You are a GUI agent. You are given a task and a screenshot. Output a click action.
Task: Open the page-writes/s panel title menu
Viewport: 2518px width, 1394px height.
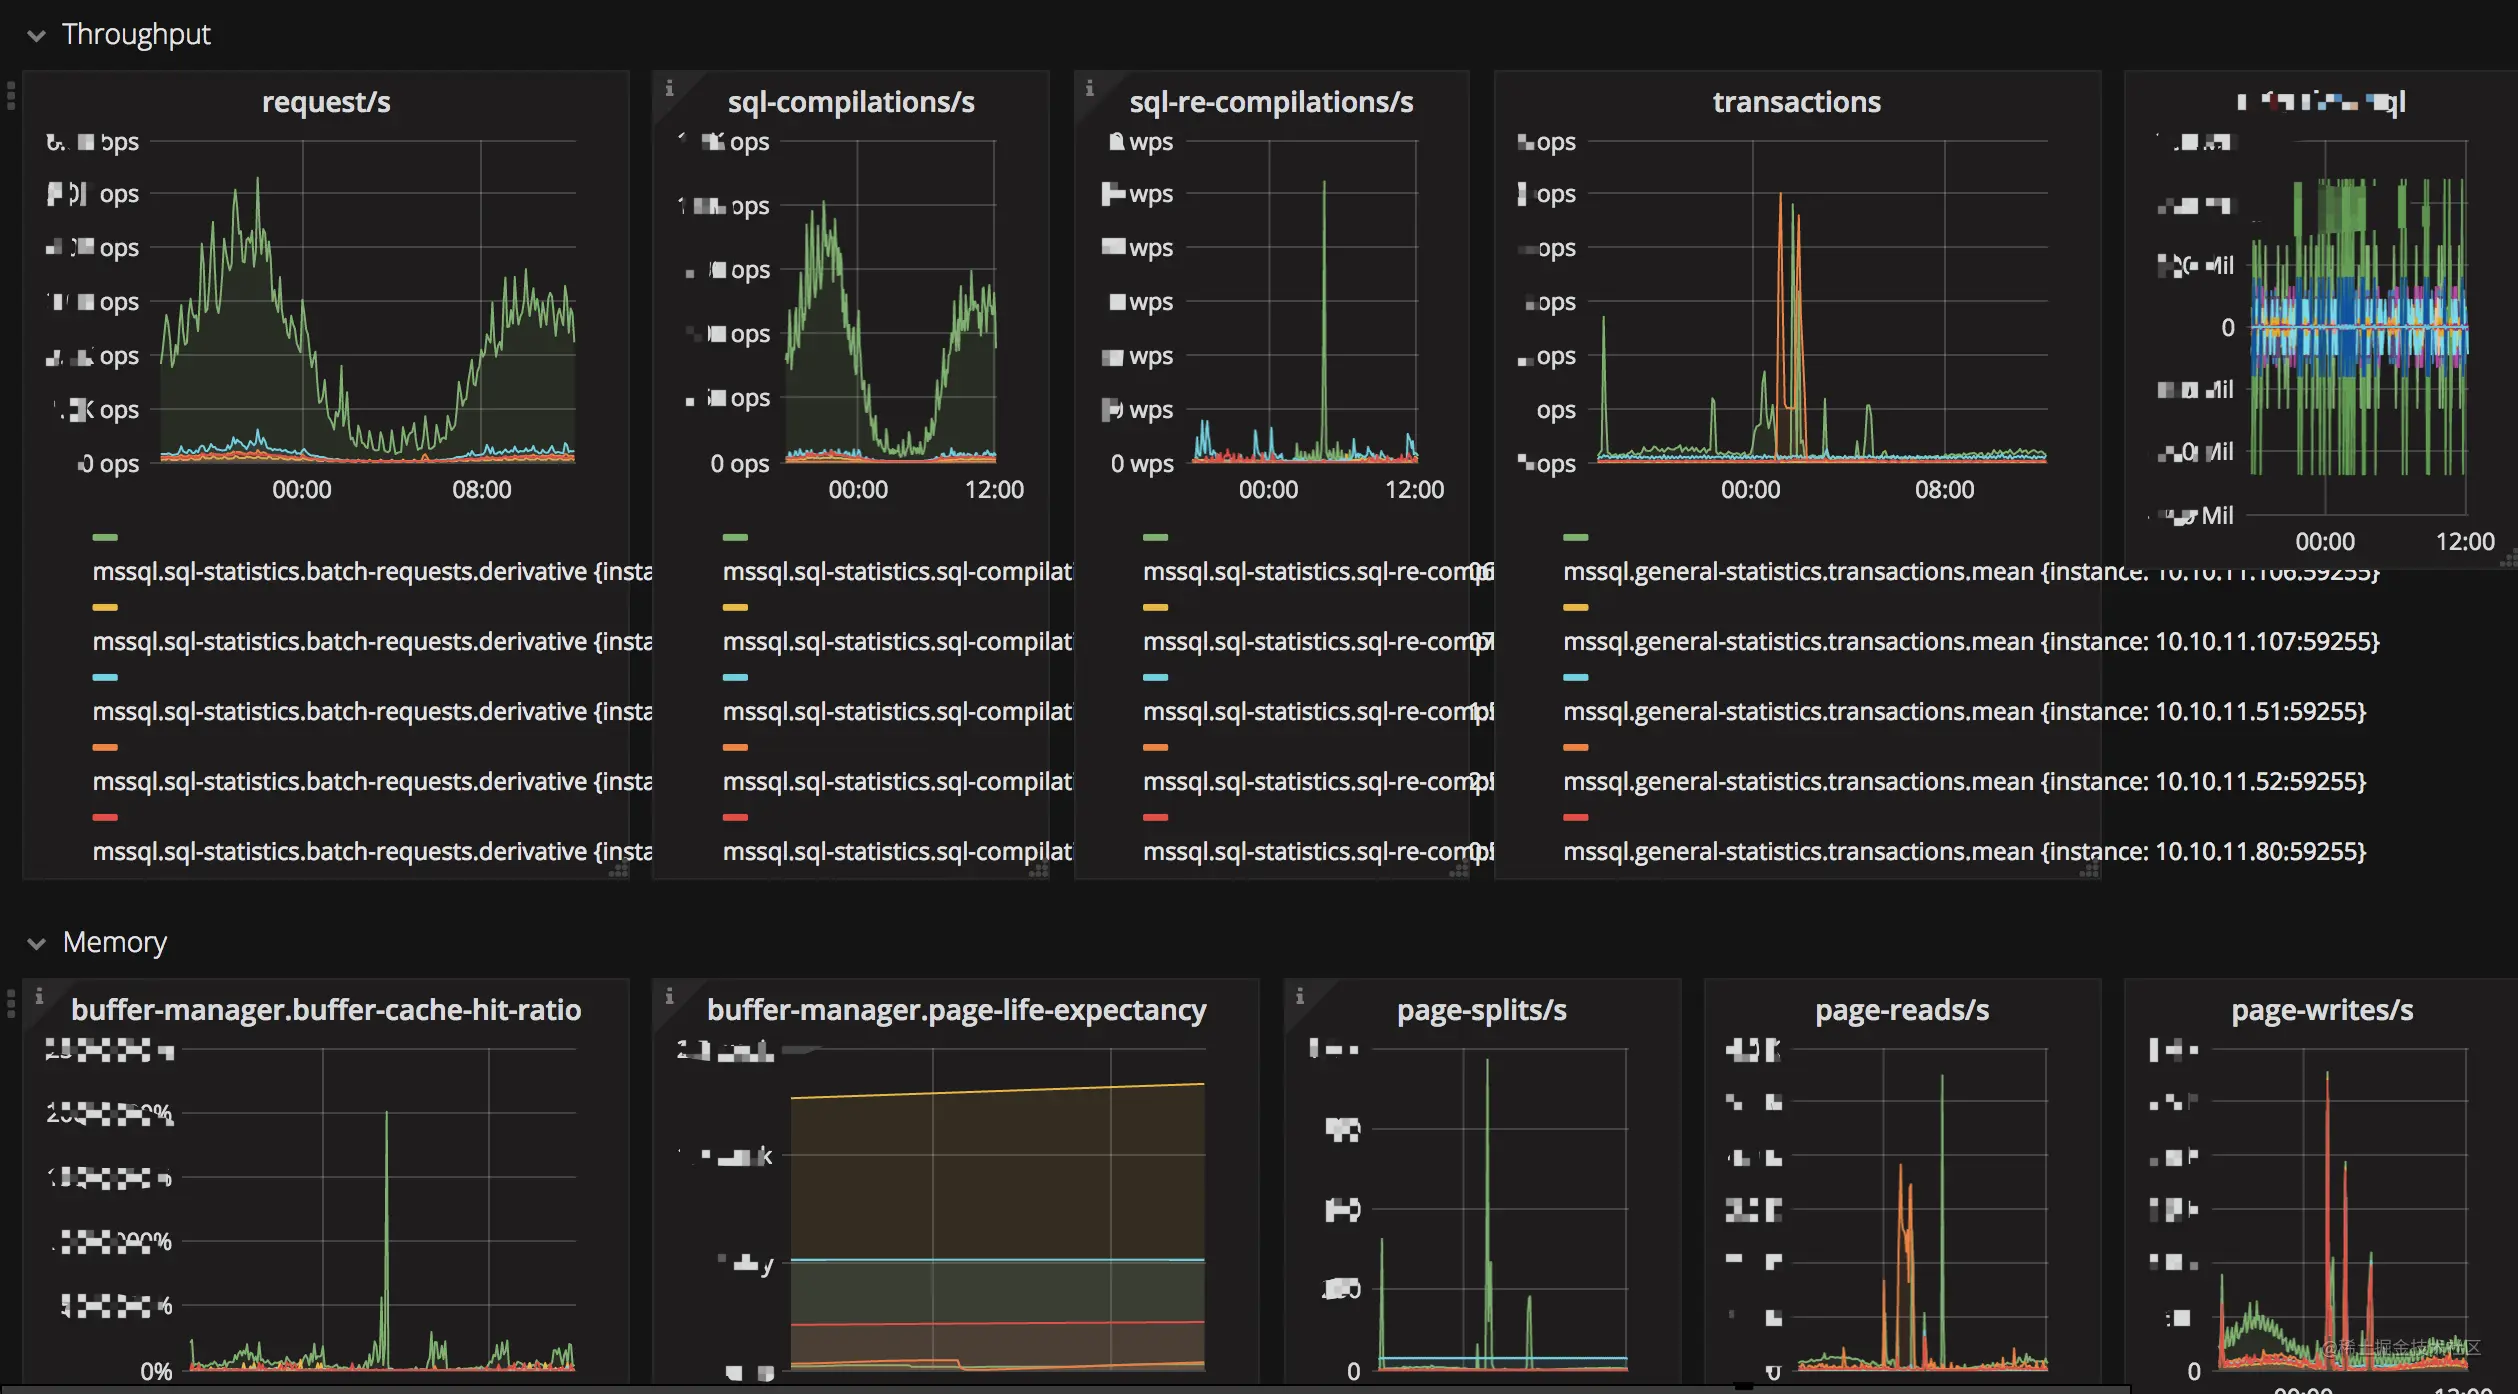[2322, 1010]
